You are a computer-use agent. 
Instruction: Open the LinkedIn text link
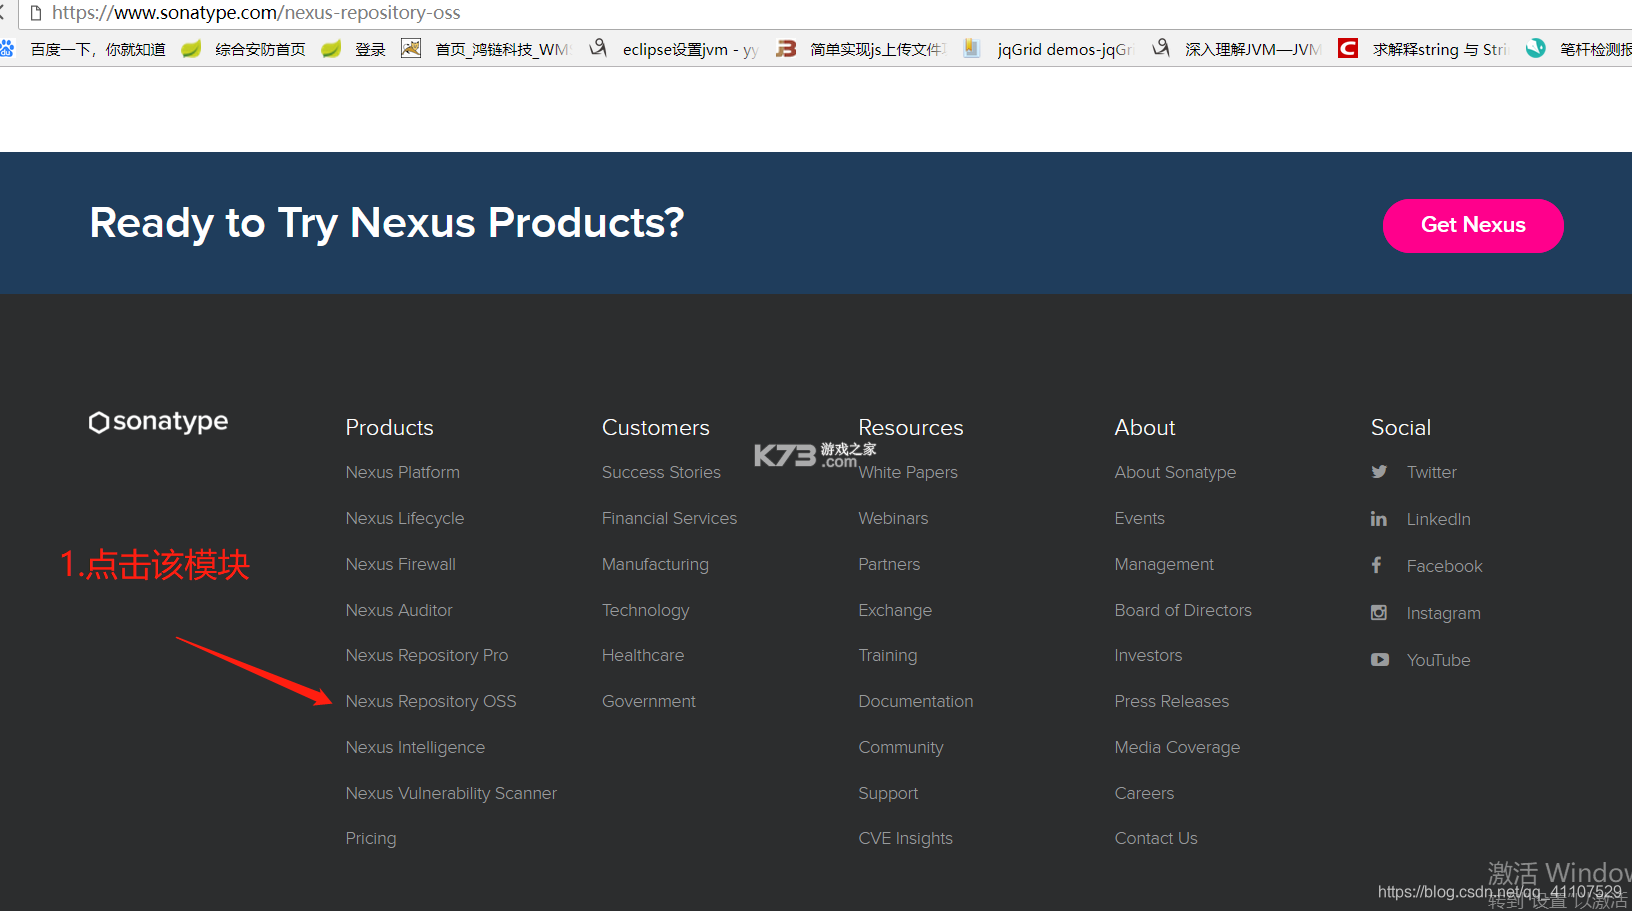1438,519
